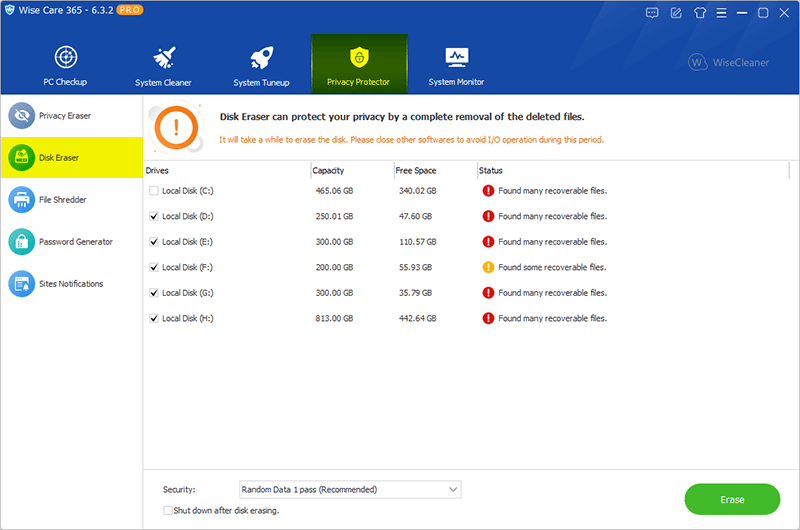Switch to the System Tuneup tab
The image size is (800, 530).
261,64
